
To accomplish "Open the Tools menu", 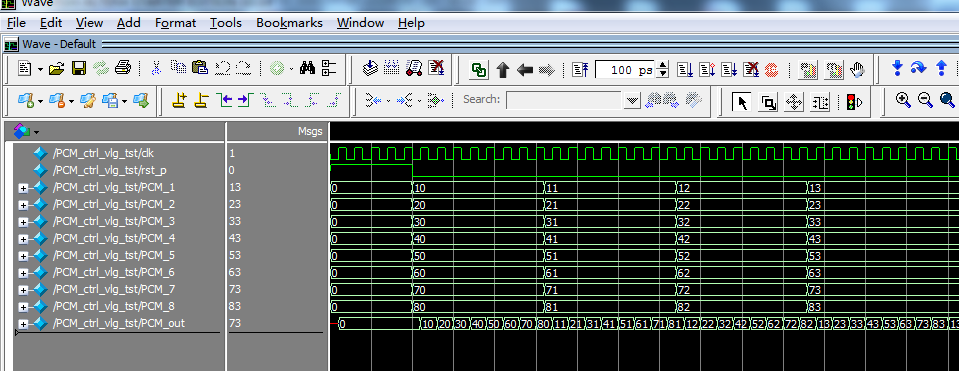I will [x=226, y=23].
